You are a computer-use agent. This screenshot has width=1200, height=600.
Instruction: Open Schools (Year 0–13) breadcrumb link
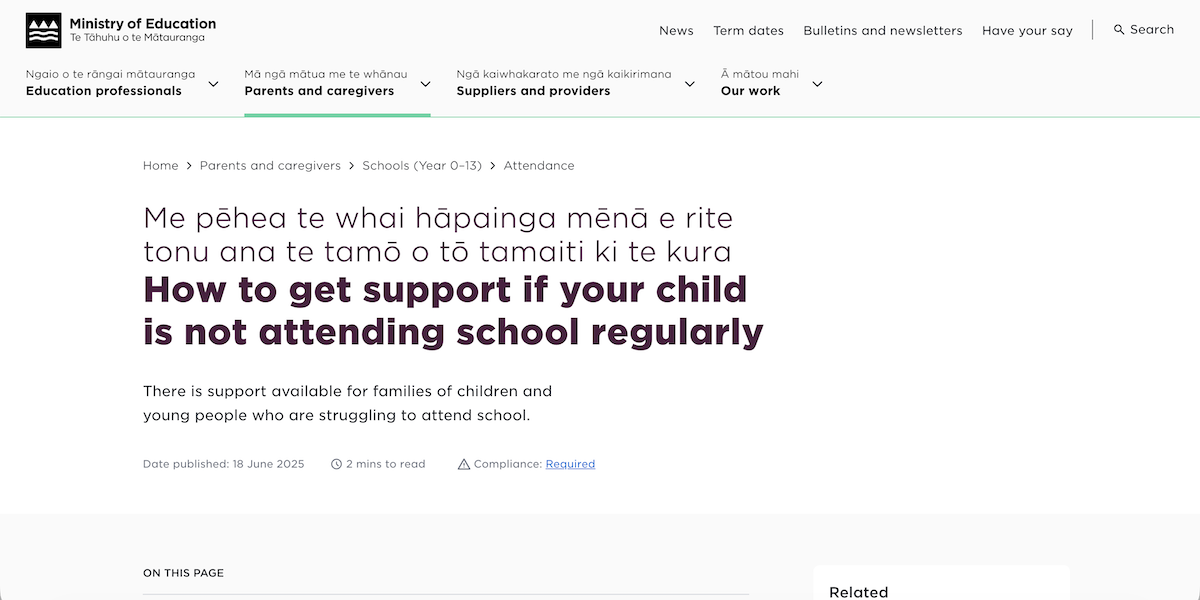(x=422, y=165)
